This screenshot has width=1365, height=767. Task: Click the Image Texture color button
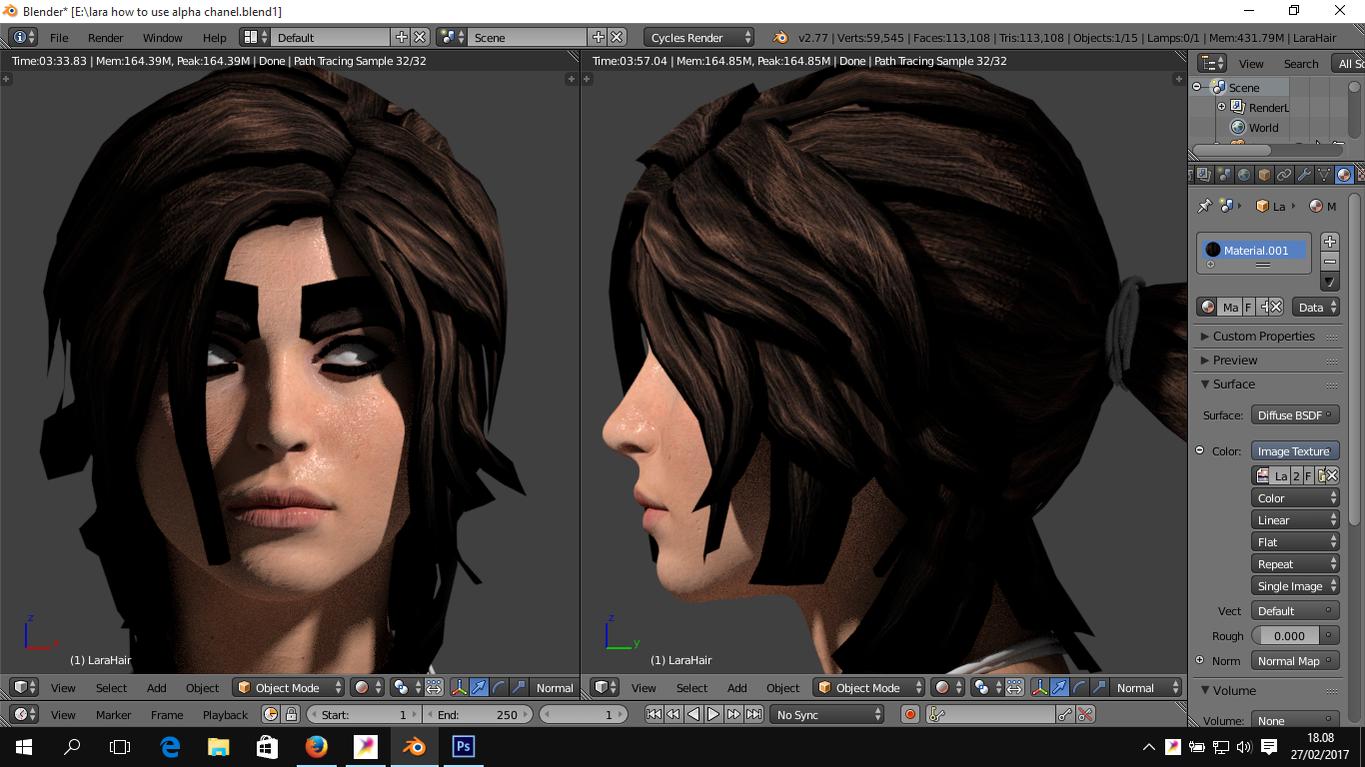[x=1295, y=451]
